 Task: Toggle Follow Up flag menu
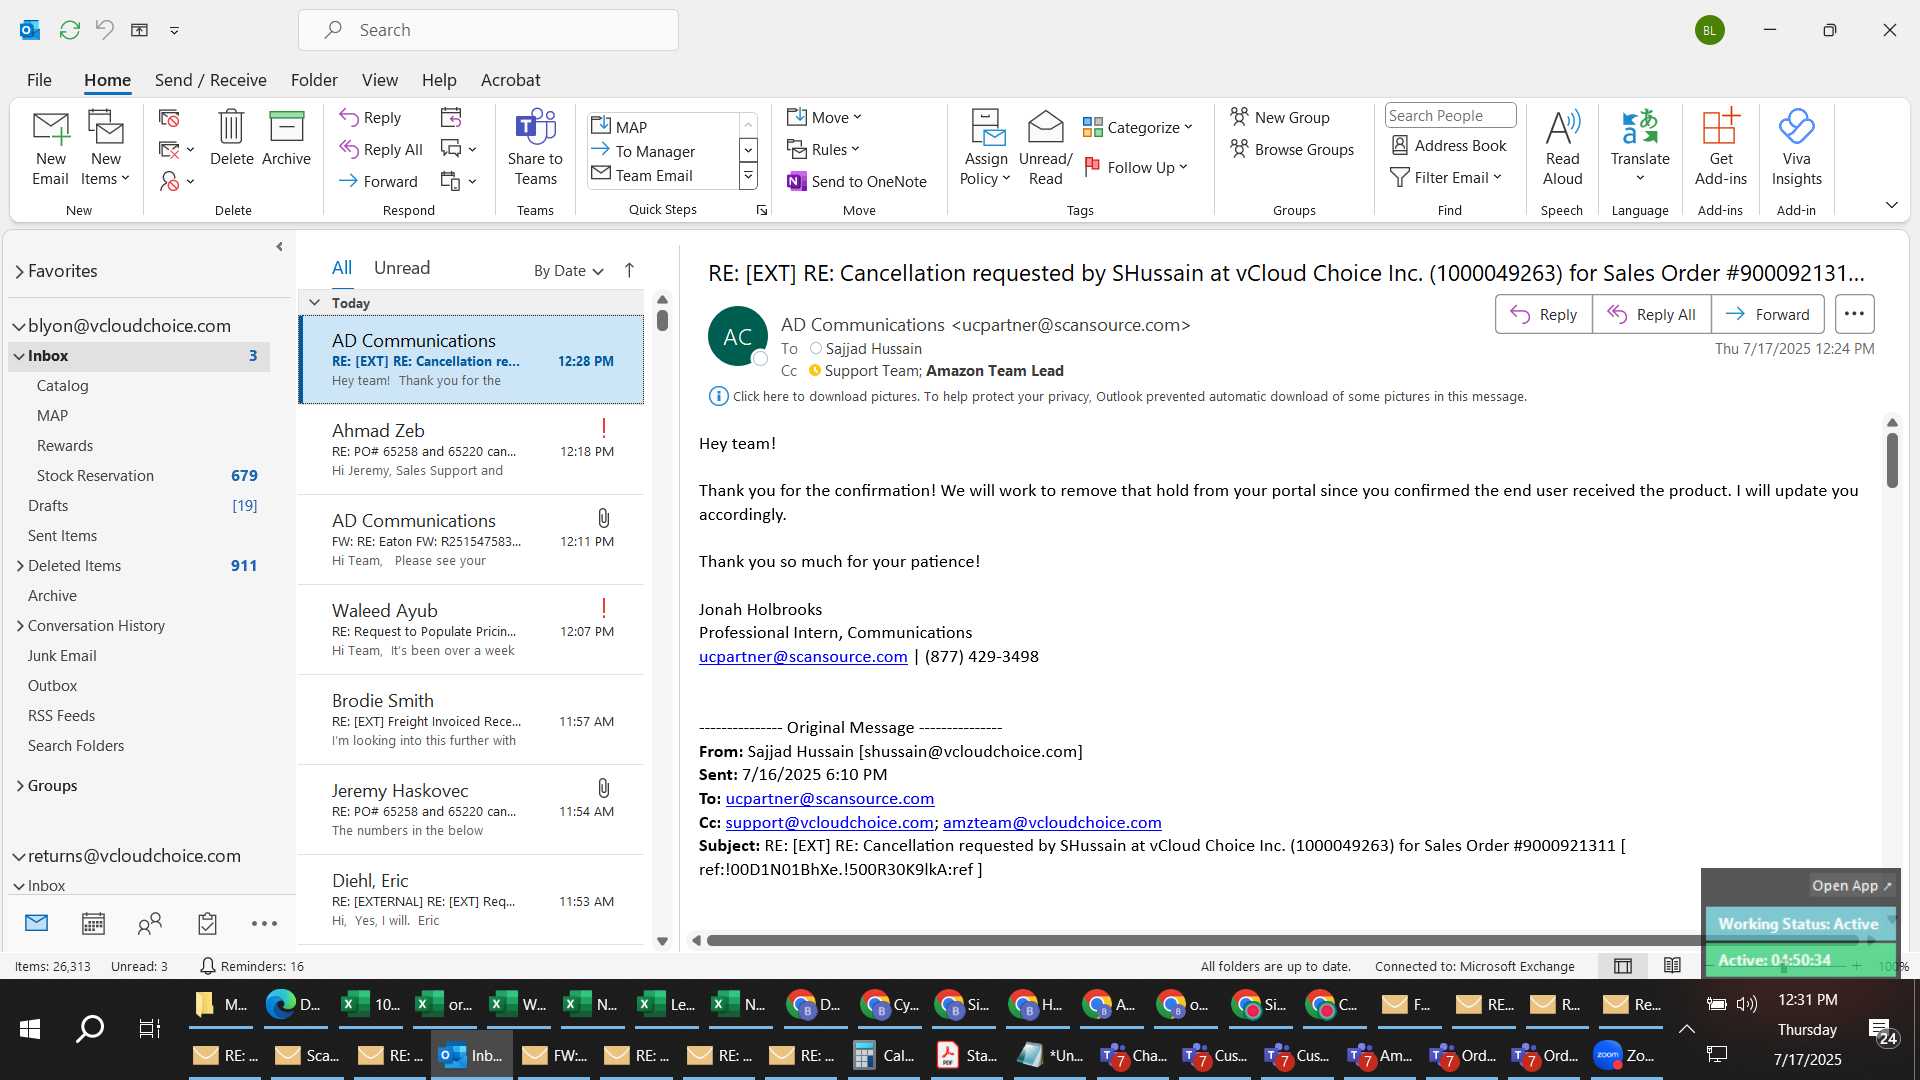(1136, 167)
